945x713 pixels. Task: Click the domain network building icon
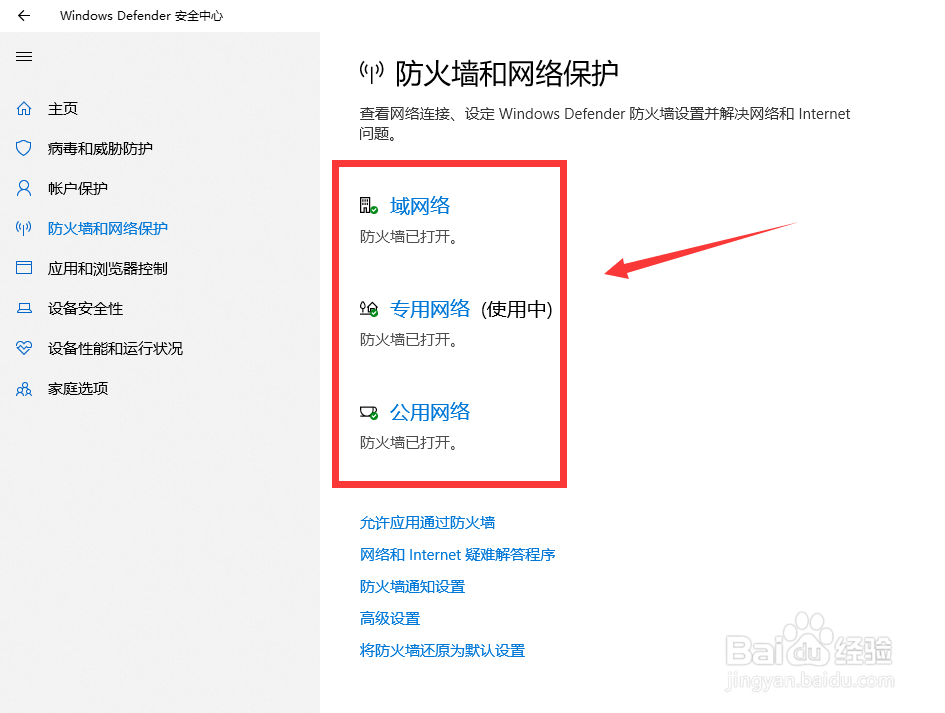(x=369, y=206)
